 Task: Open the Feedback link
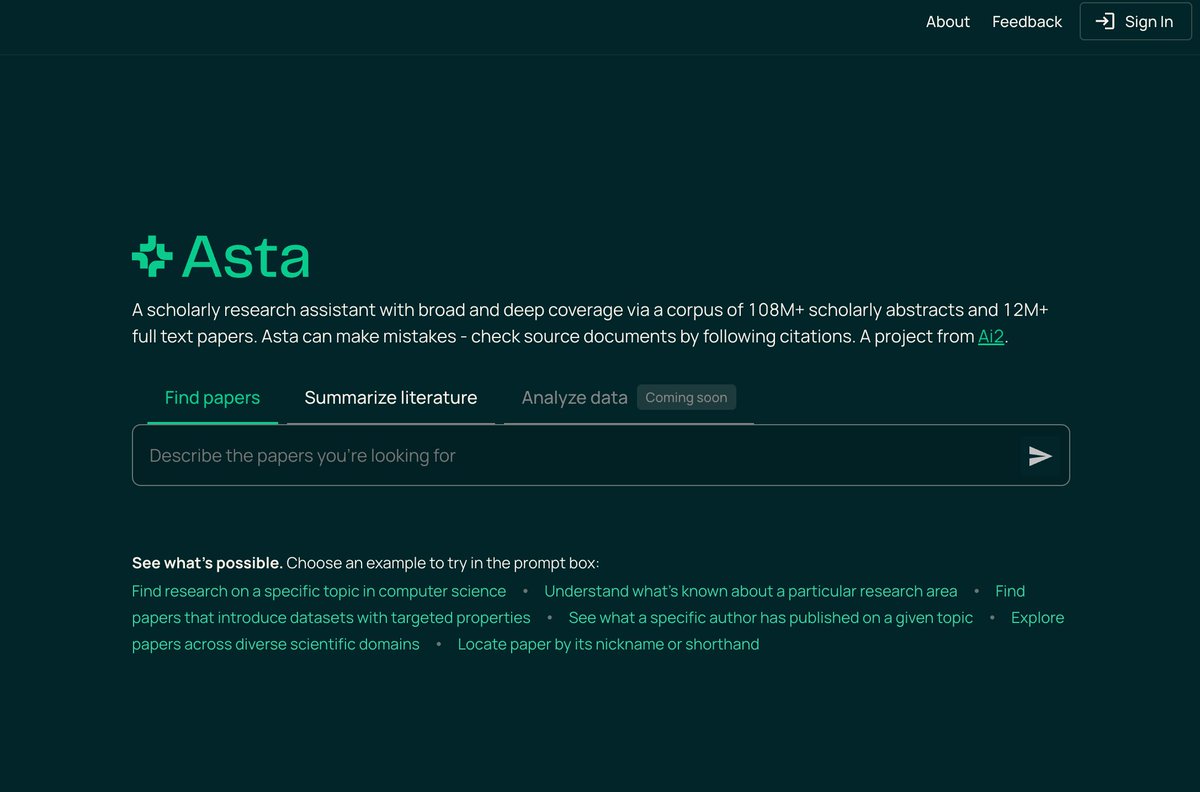pos(1027,21)
